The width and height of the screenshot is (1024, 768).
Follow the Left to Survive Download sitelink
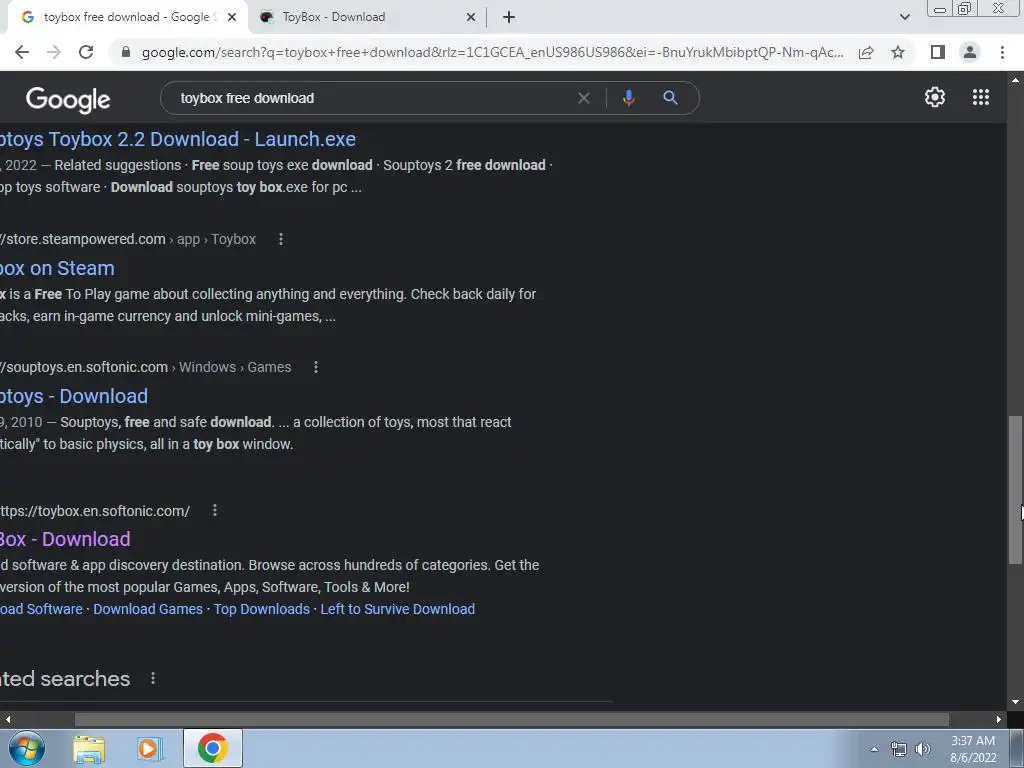pos(398,609)
